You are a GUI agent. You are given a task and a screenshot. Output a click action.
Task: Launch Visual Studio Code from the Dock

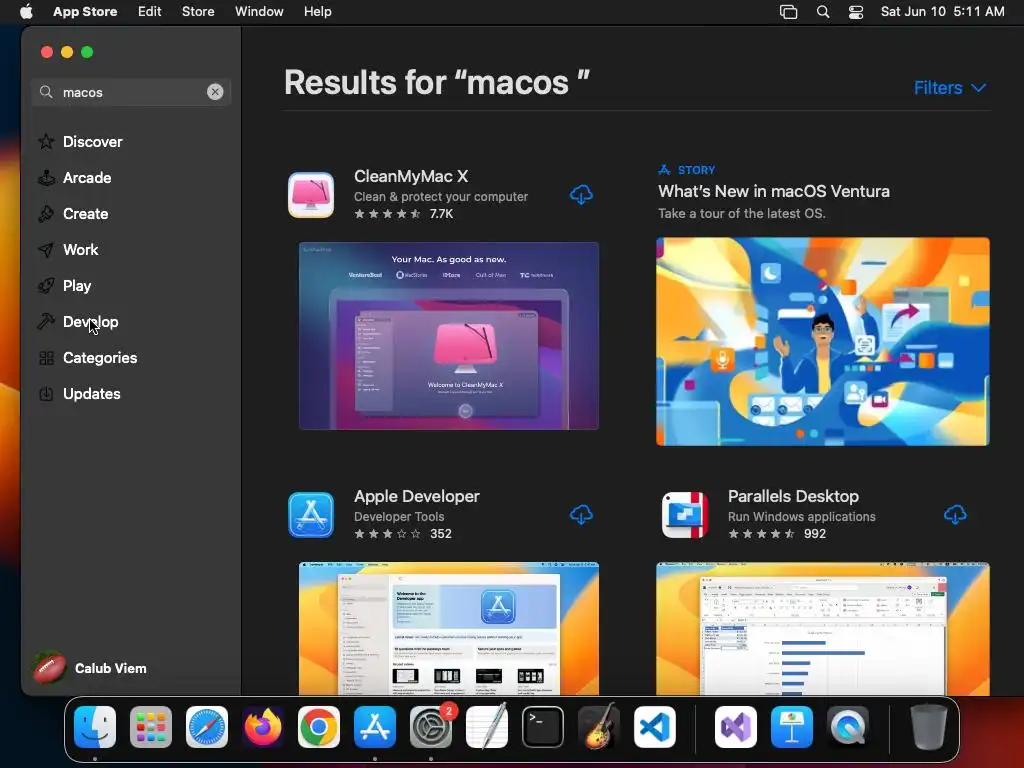pos(655,727)
